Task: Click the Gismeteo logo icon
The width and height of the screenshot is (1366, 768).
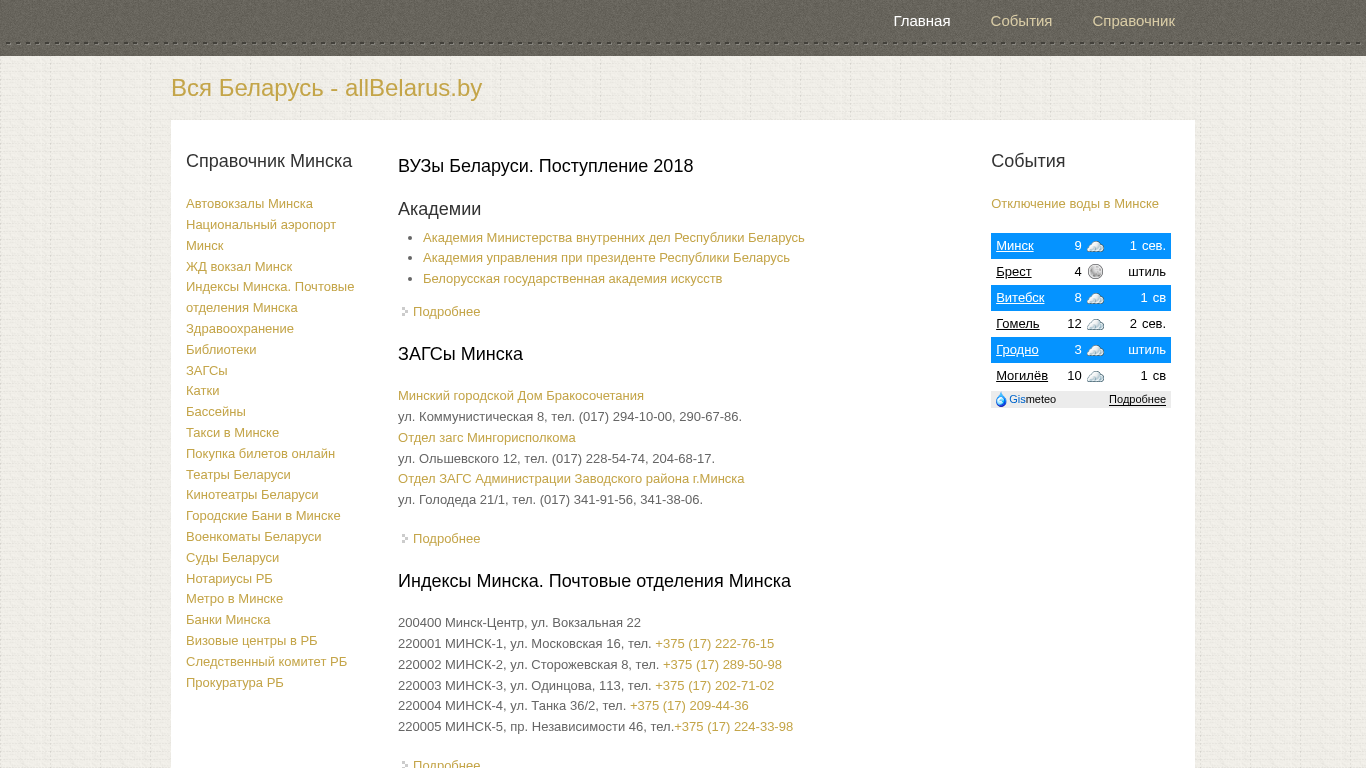Action: click(x=1001, y=400)
